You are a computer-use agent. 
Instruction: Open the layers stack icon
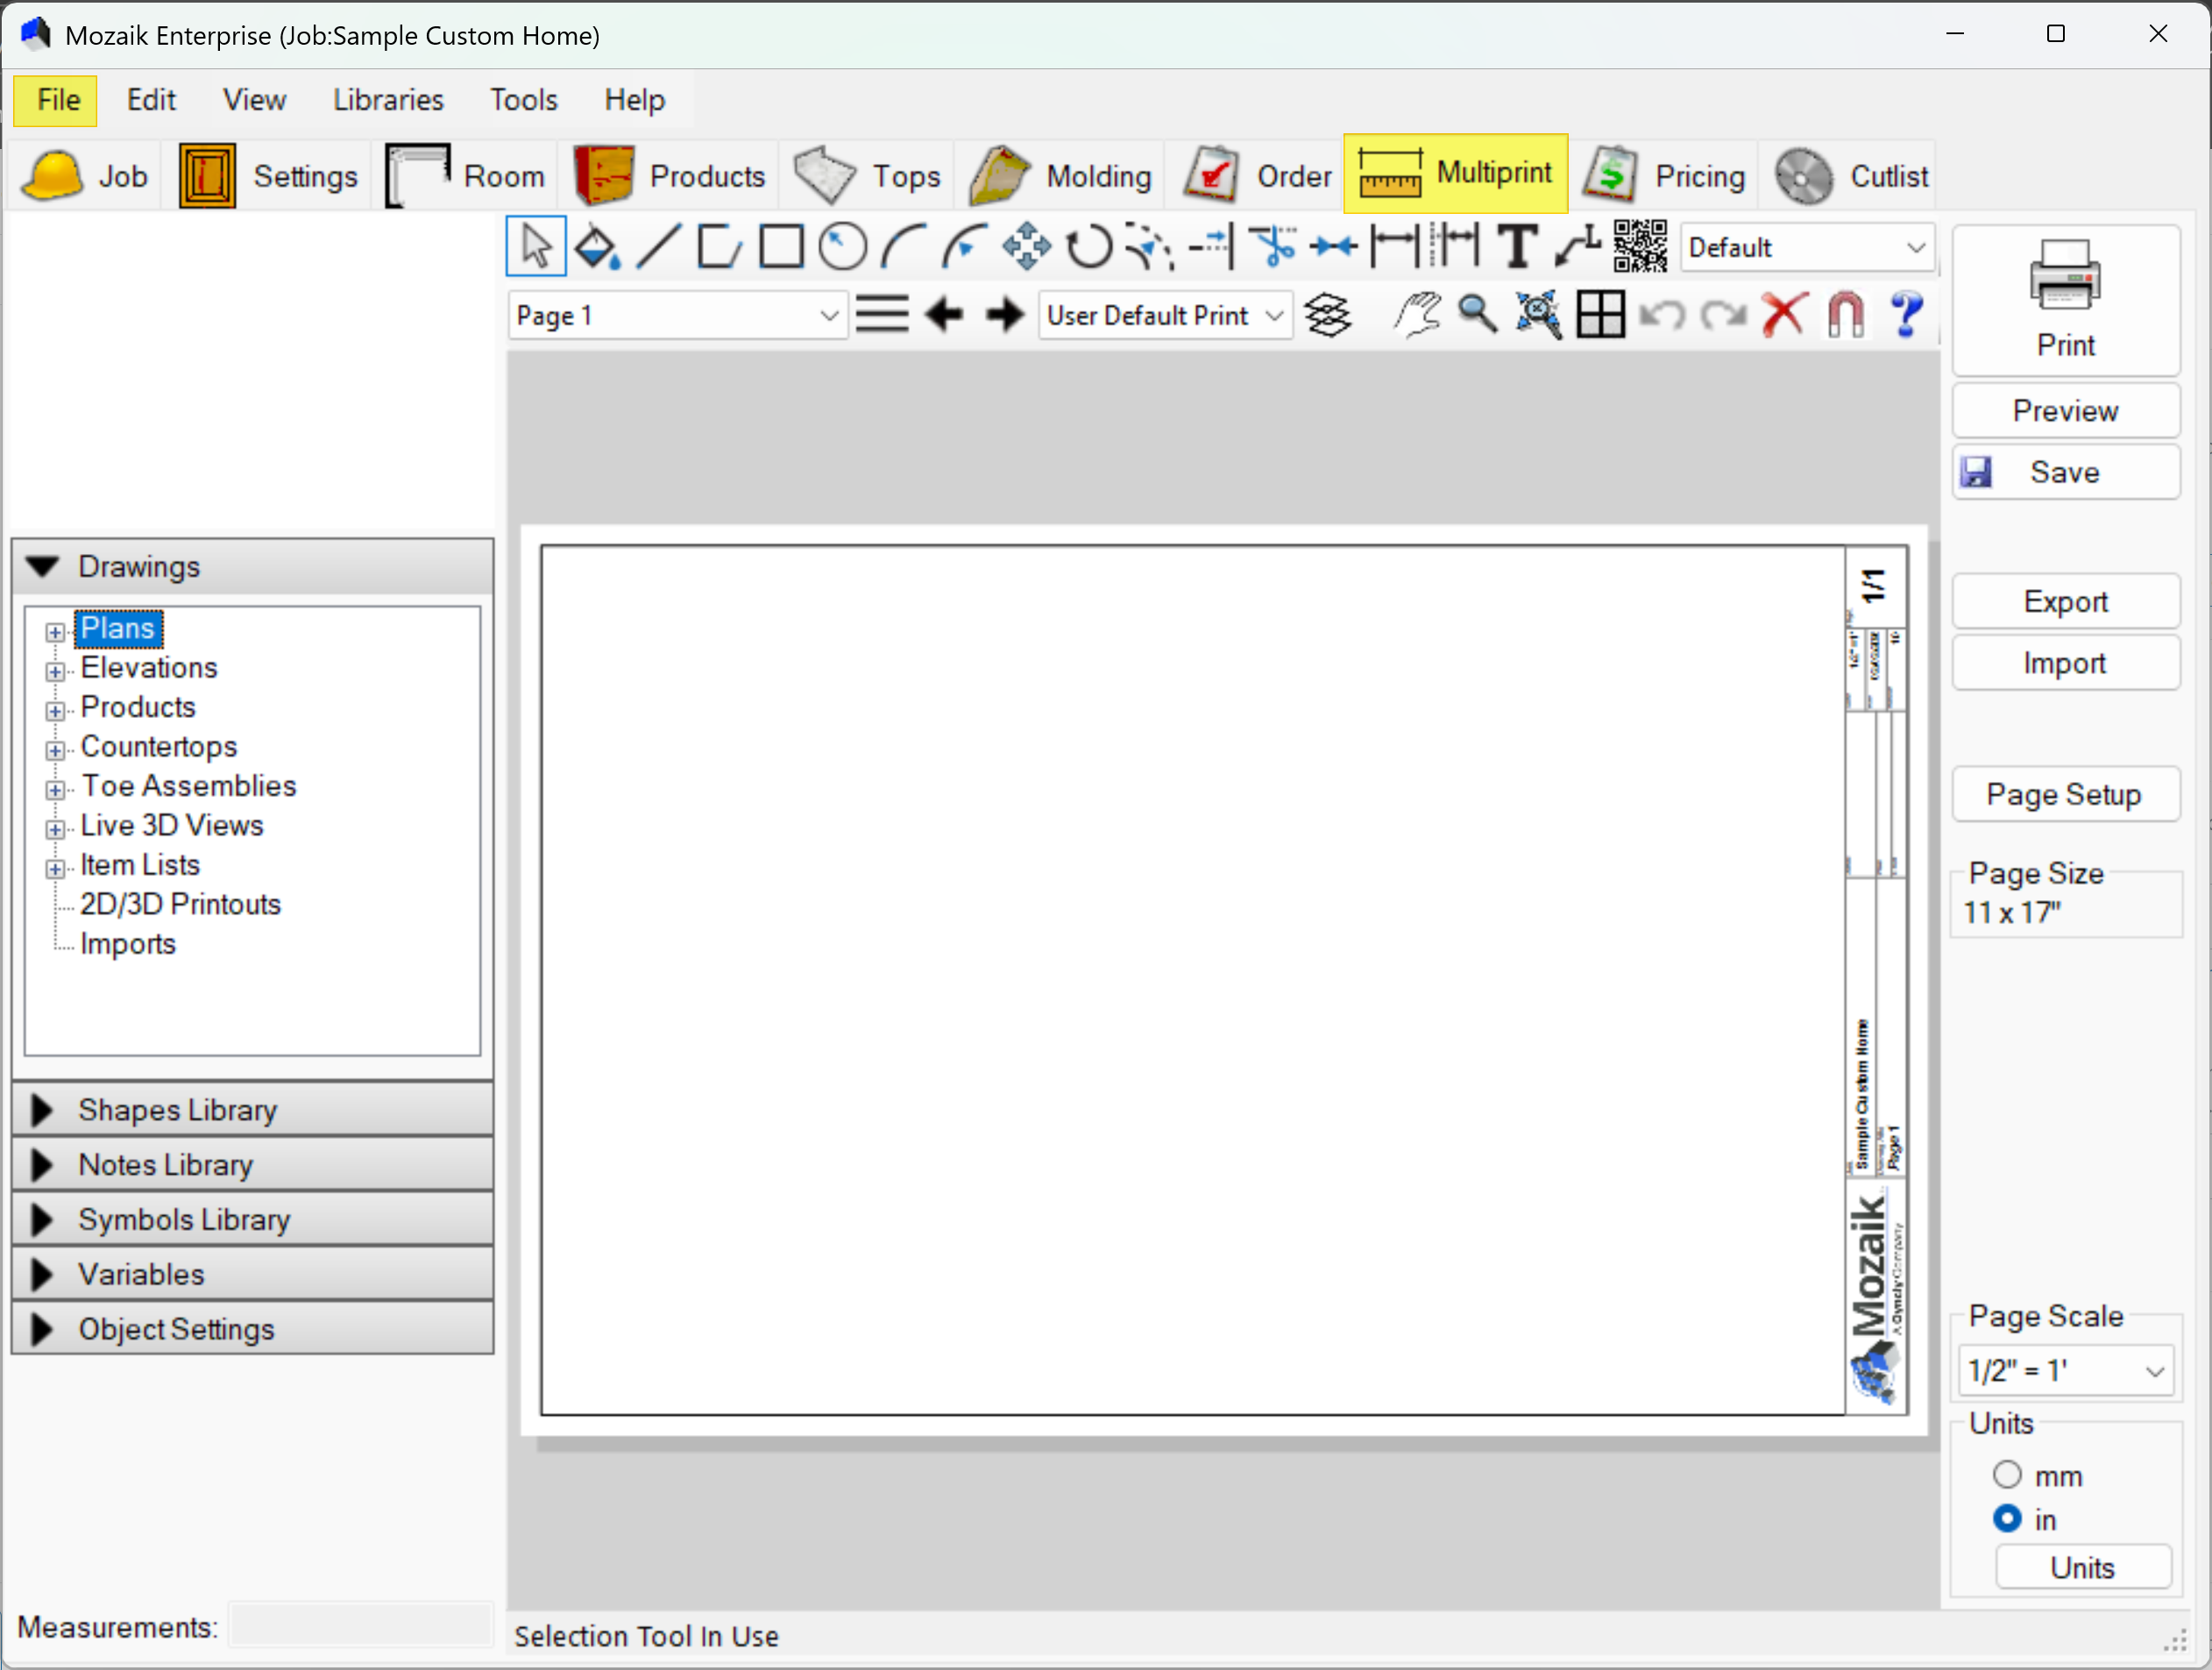1328,316
